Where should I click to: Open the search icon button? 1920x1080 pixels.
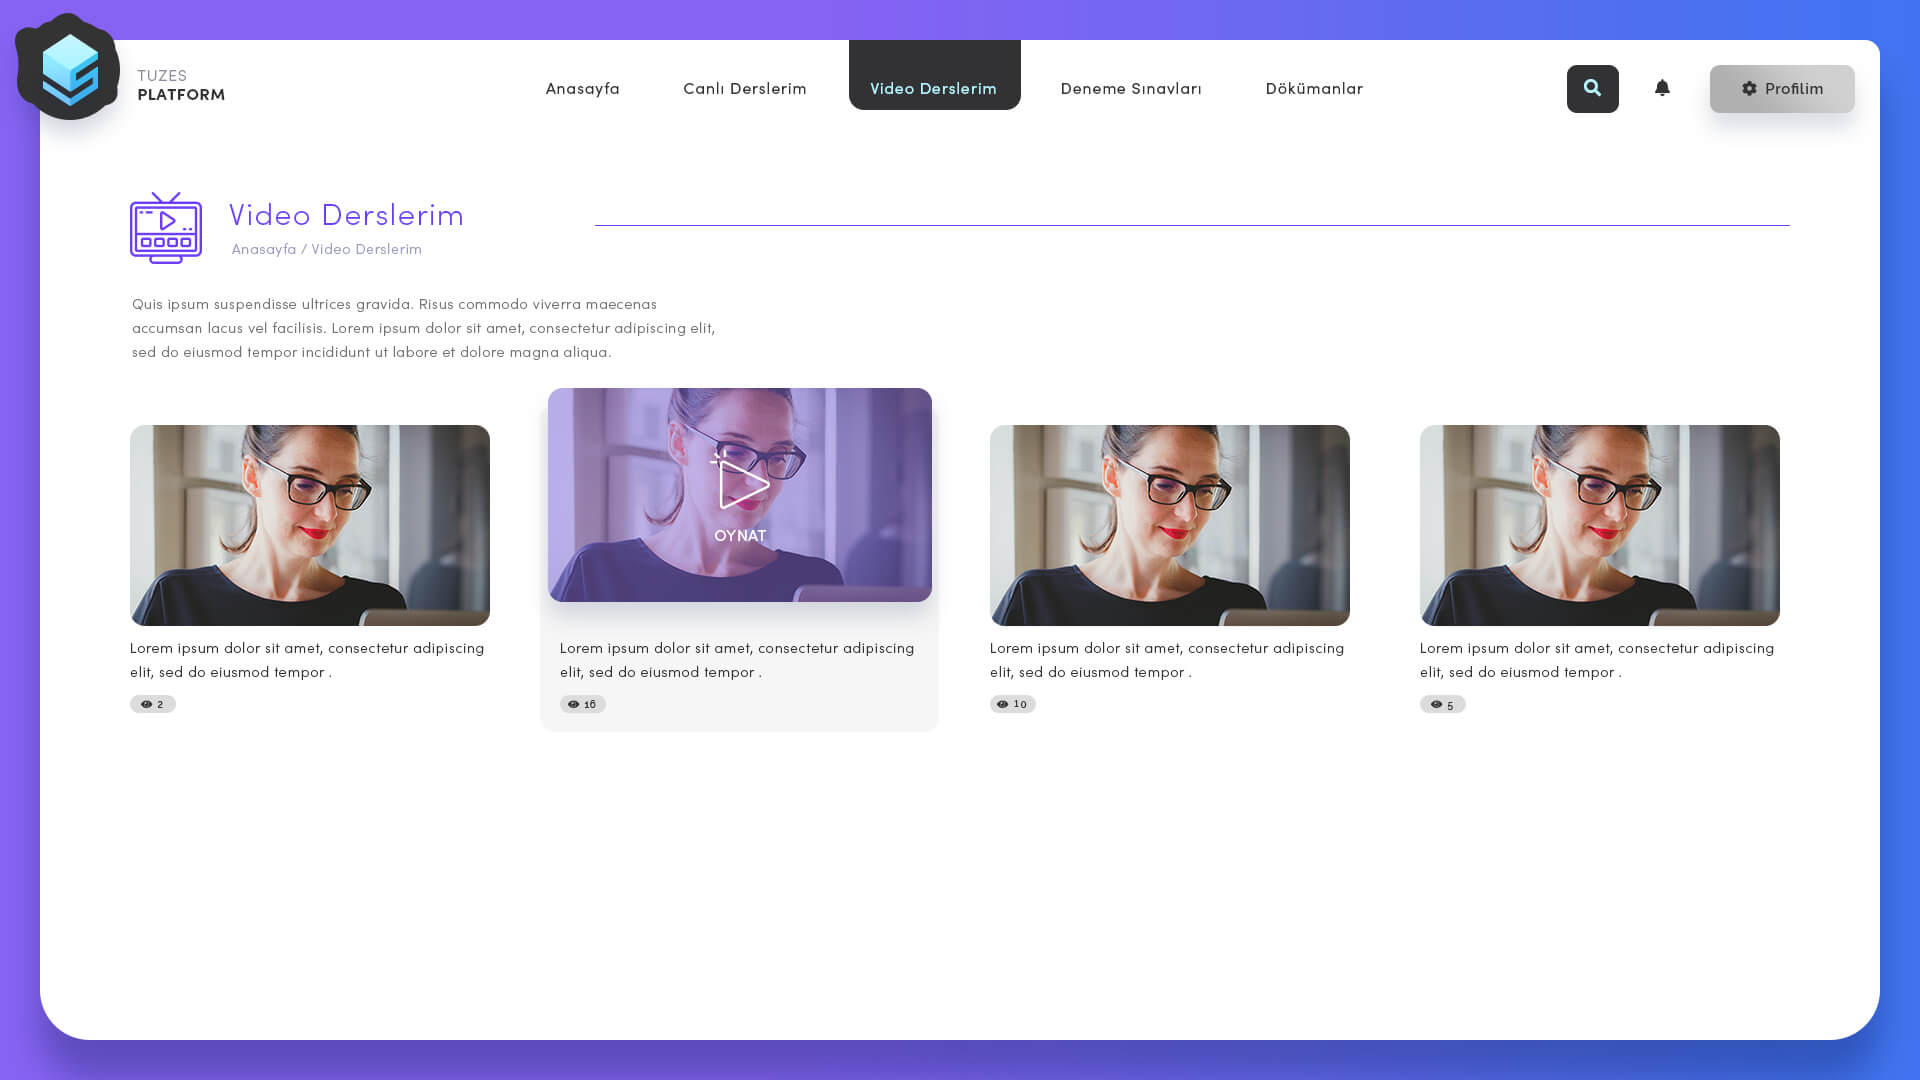pyautogui.click(x=1592, y=89)
